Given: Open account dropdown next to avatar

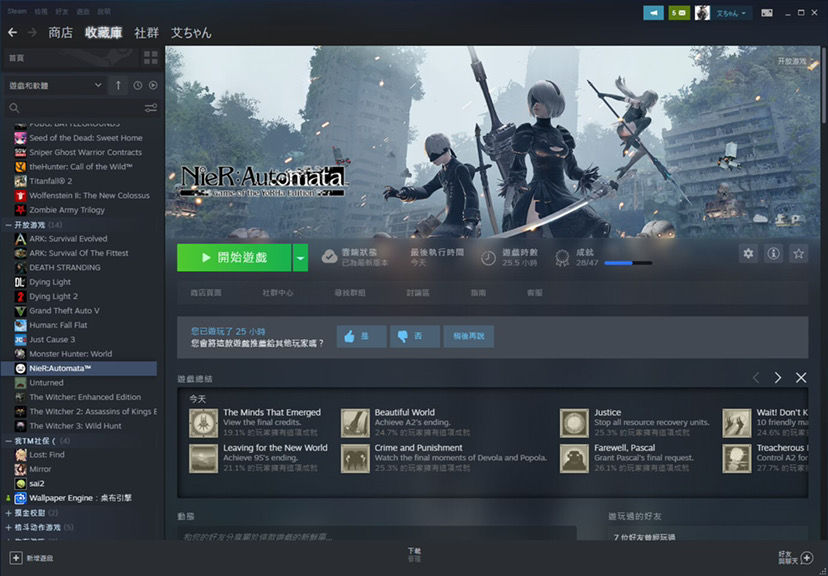Looking at the screenshot, I should click(x=731, y=13).
